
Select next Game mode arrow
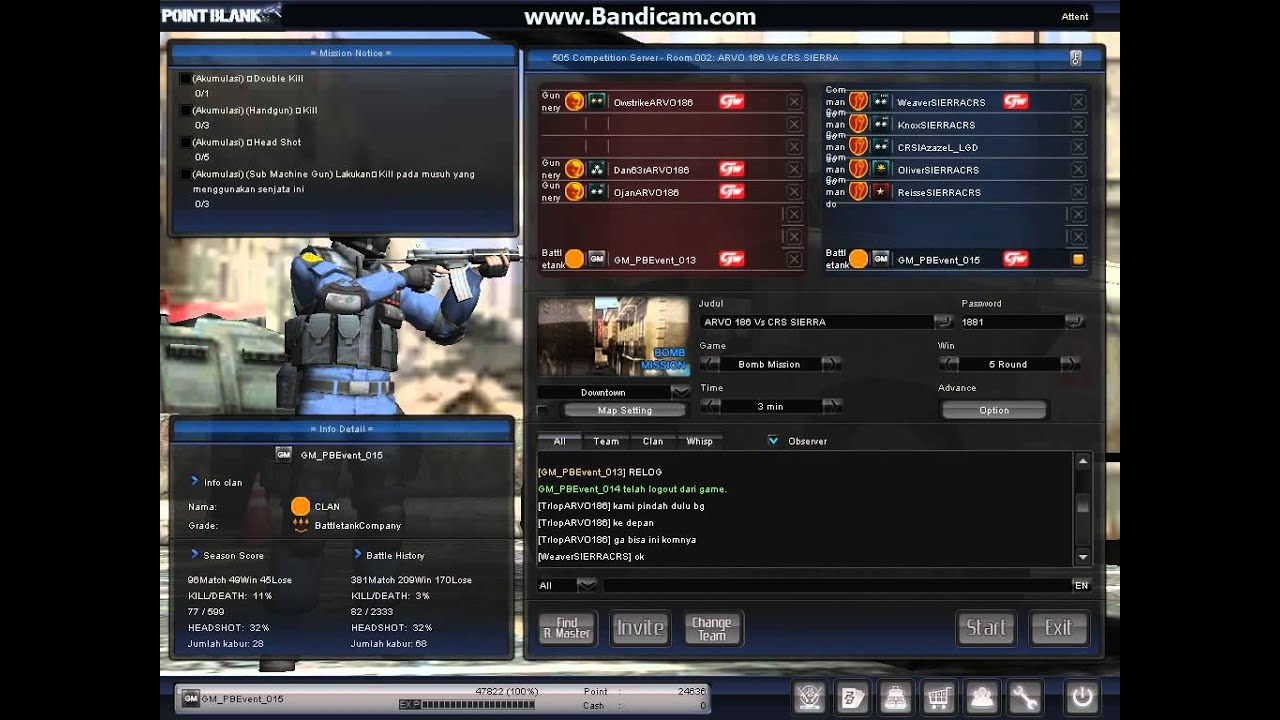point(831,364)
